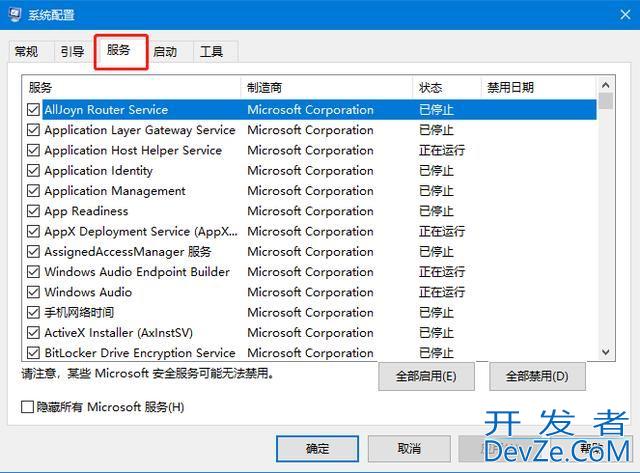Select Application Host Helper Service name
The width and height of the screenshot is (640, 473).
pyautogui.click(x=133, y=151)
